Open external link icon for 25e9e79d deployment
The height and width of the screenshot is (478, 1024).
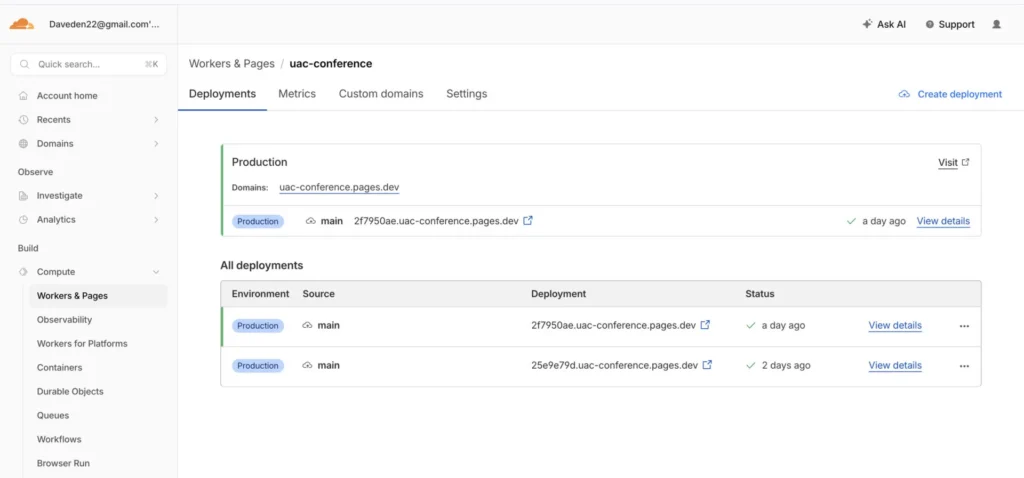point(707,365)
